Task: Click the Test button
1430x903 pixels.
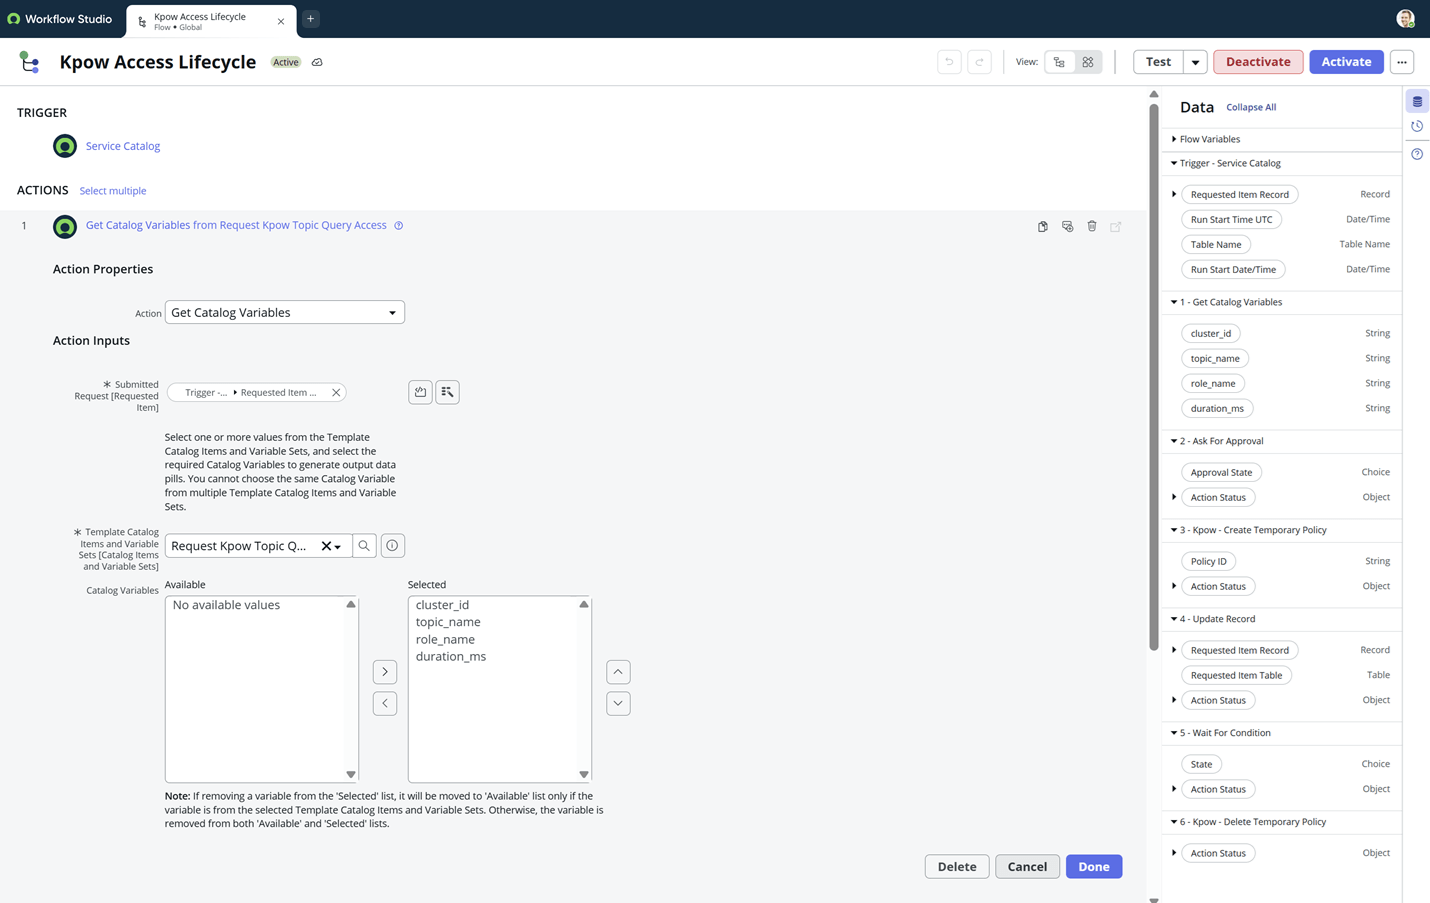Action: click(1158, 62)
